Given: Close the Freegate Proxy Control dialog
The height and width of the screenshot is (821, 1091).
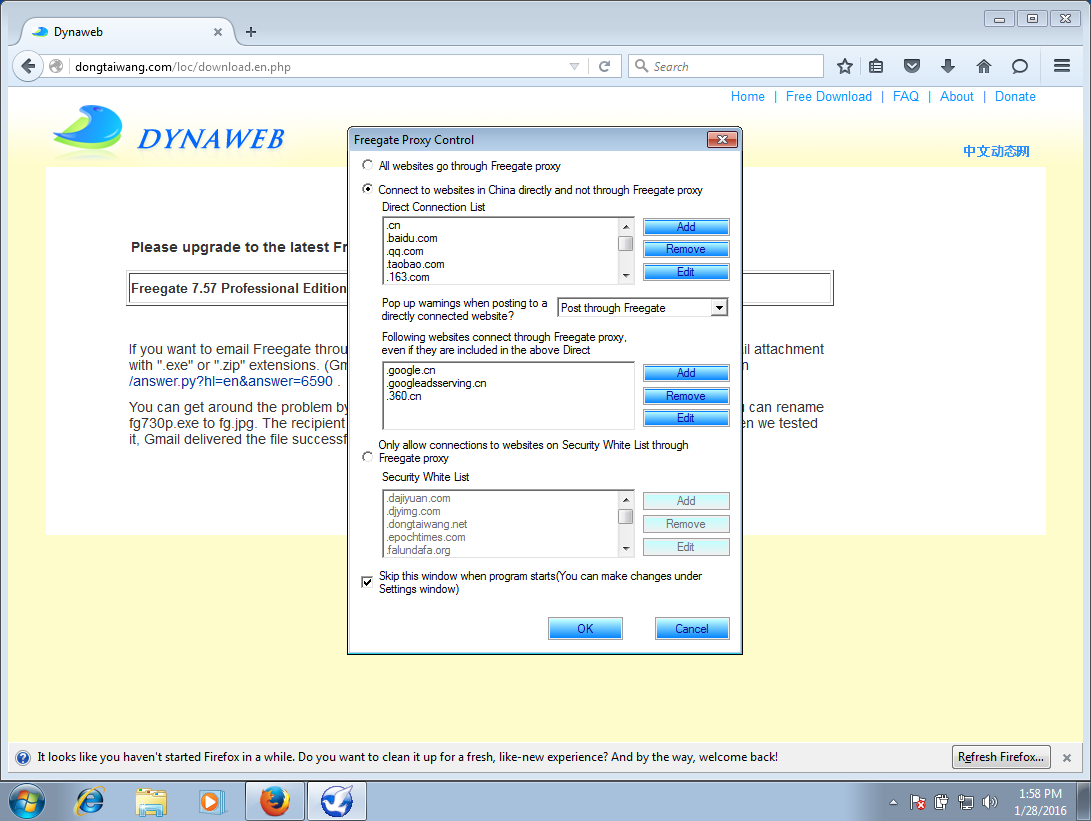Looking at the screenshot, I should click(x=722, y=140).
